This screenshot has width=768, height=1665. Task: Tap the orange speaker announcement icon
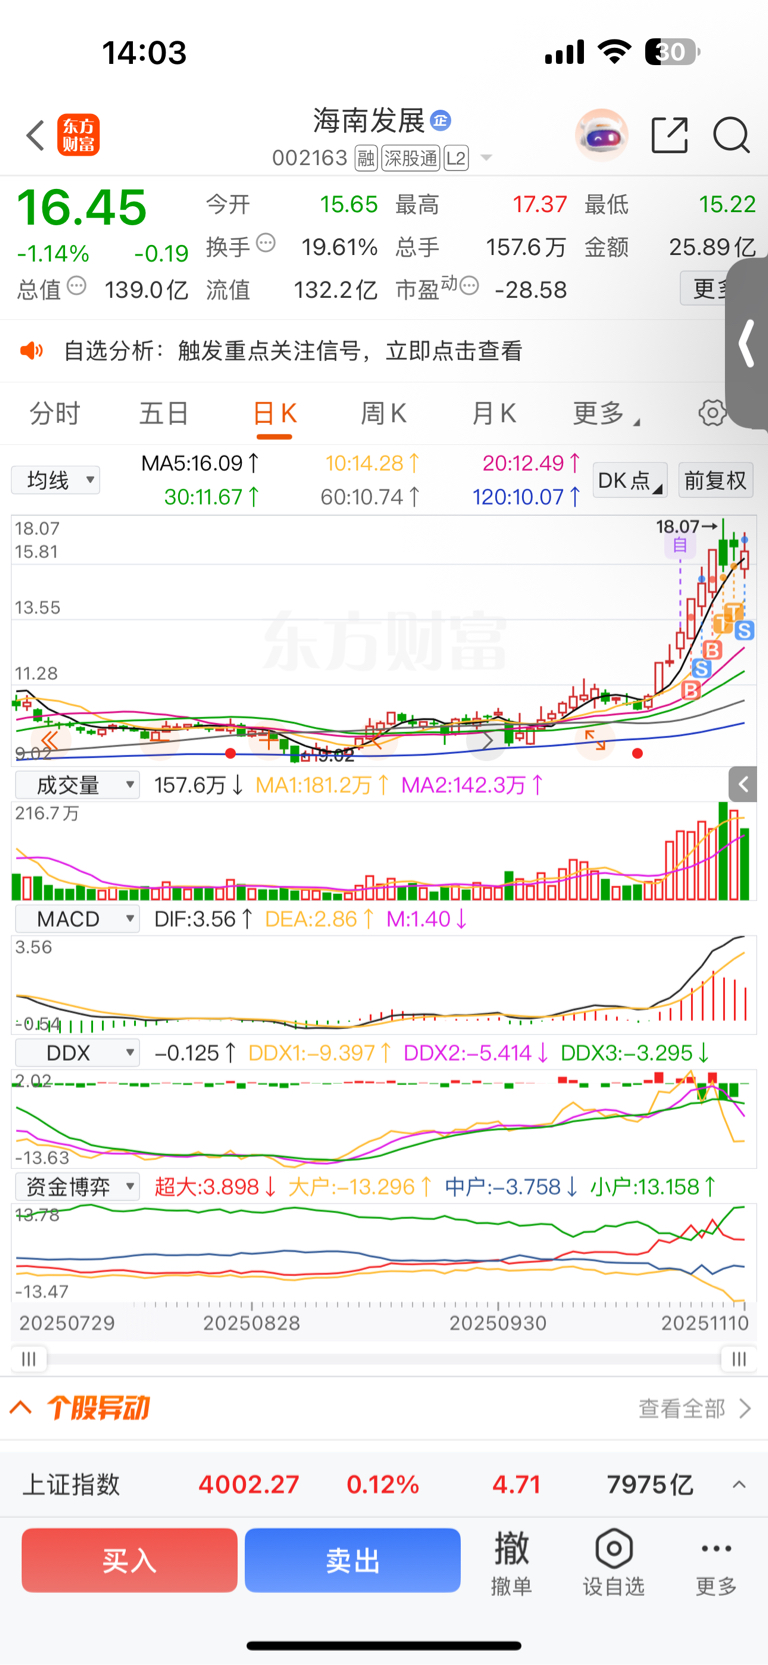(x=32, y=350)
